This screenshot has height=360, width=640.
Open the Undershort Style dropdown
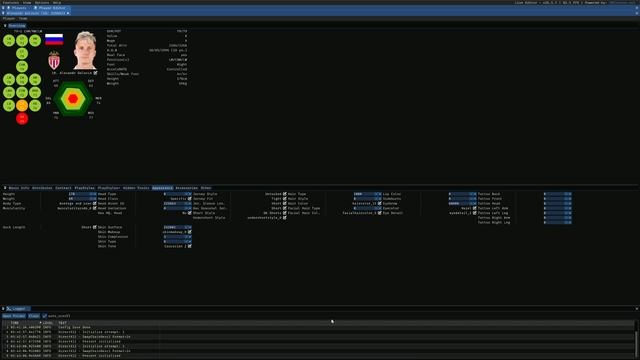pos(285,218)
